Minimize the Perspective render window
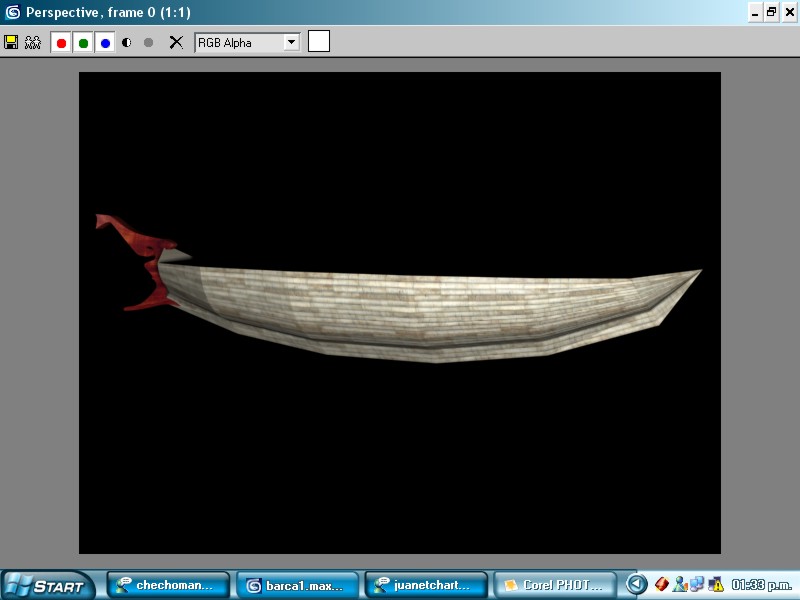Image resolution: width=800 pixels, height=600 pixels. point(755,12)
